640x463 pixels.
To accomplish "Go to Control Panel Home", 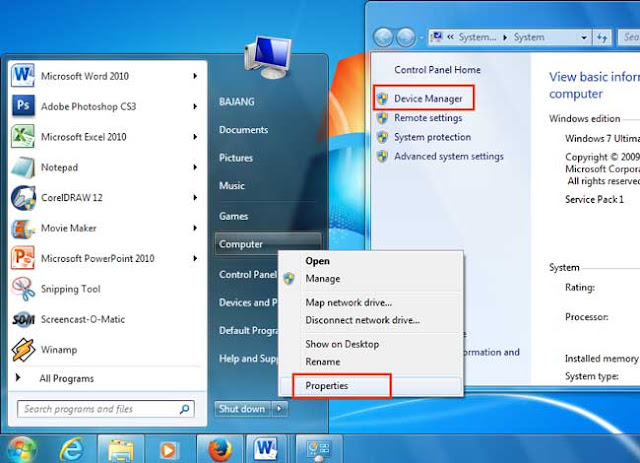I will tap(438, 70).
